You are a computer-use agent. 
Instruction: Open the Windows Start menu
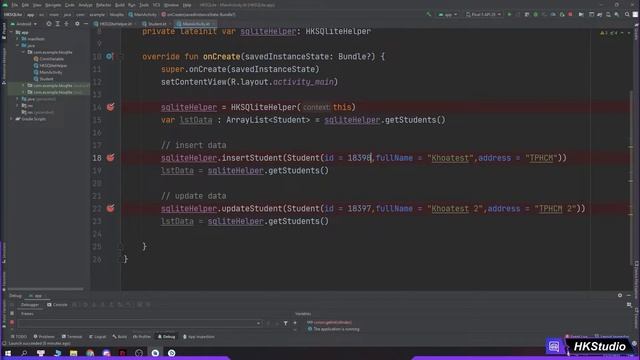pos(8,353)
